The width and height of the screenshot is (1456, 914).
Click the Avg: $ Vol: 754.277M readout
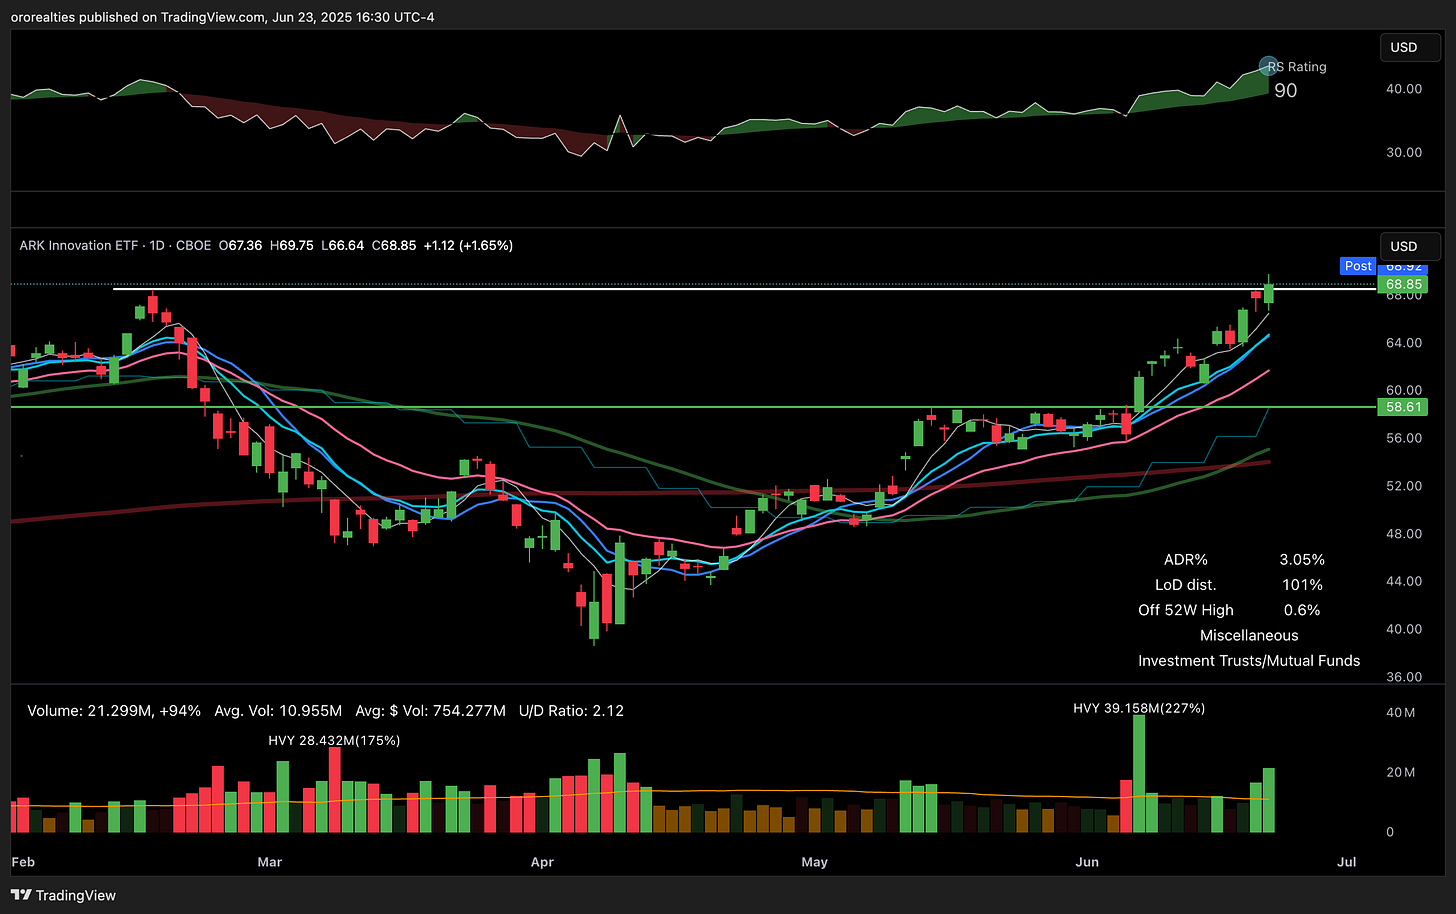click(x=430, y=711)
